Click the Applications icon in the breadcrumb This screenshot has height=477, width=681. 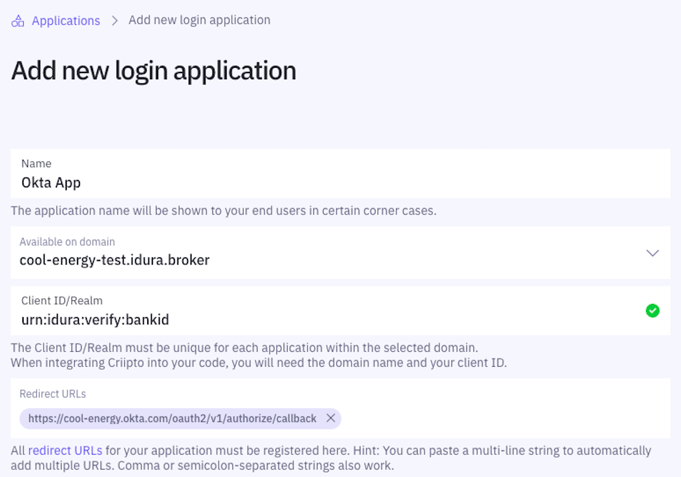point(18,20)
